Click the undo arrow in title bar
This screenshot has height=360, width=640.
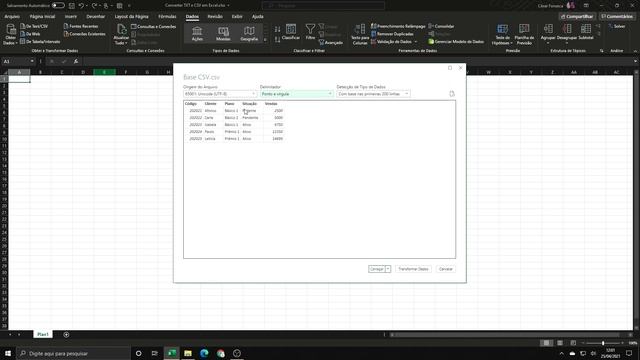81,6
